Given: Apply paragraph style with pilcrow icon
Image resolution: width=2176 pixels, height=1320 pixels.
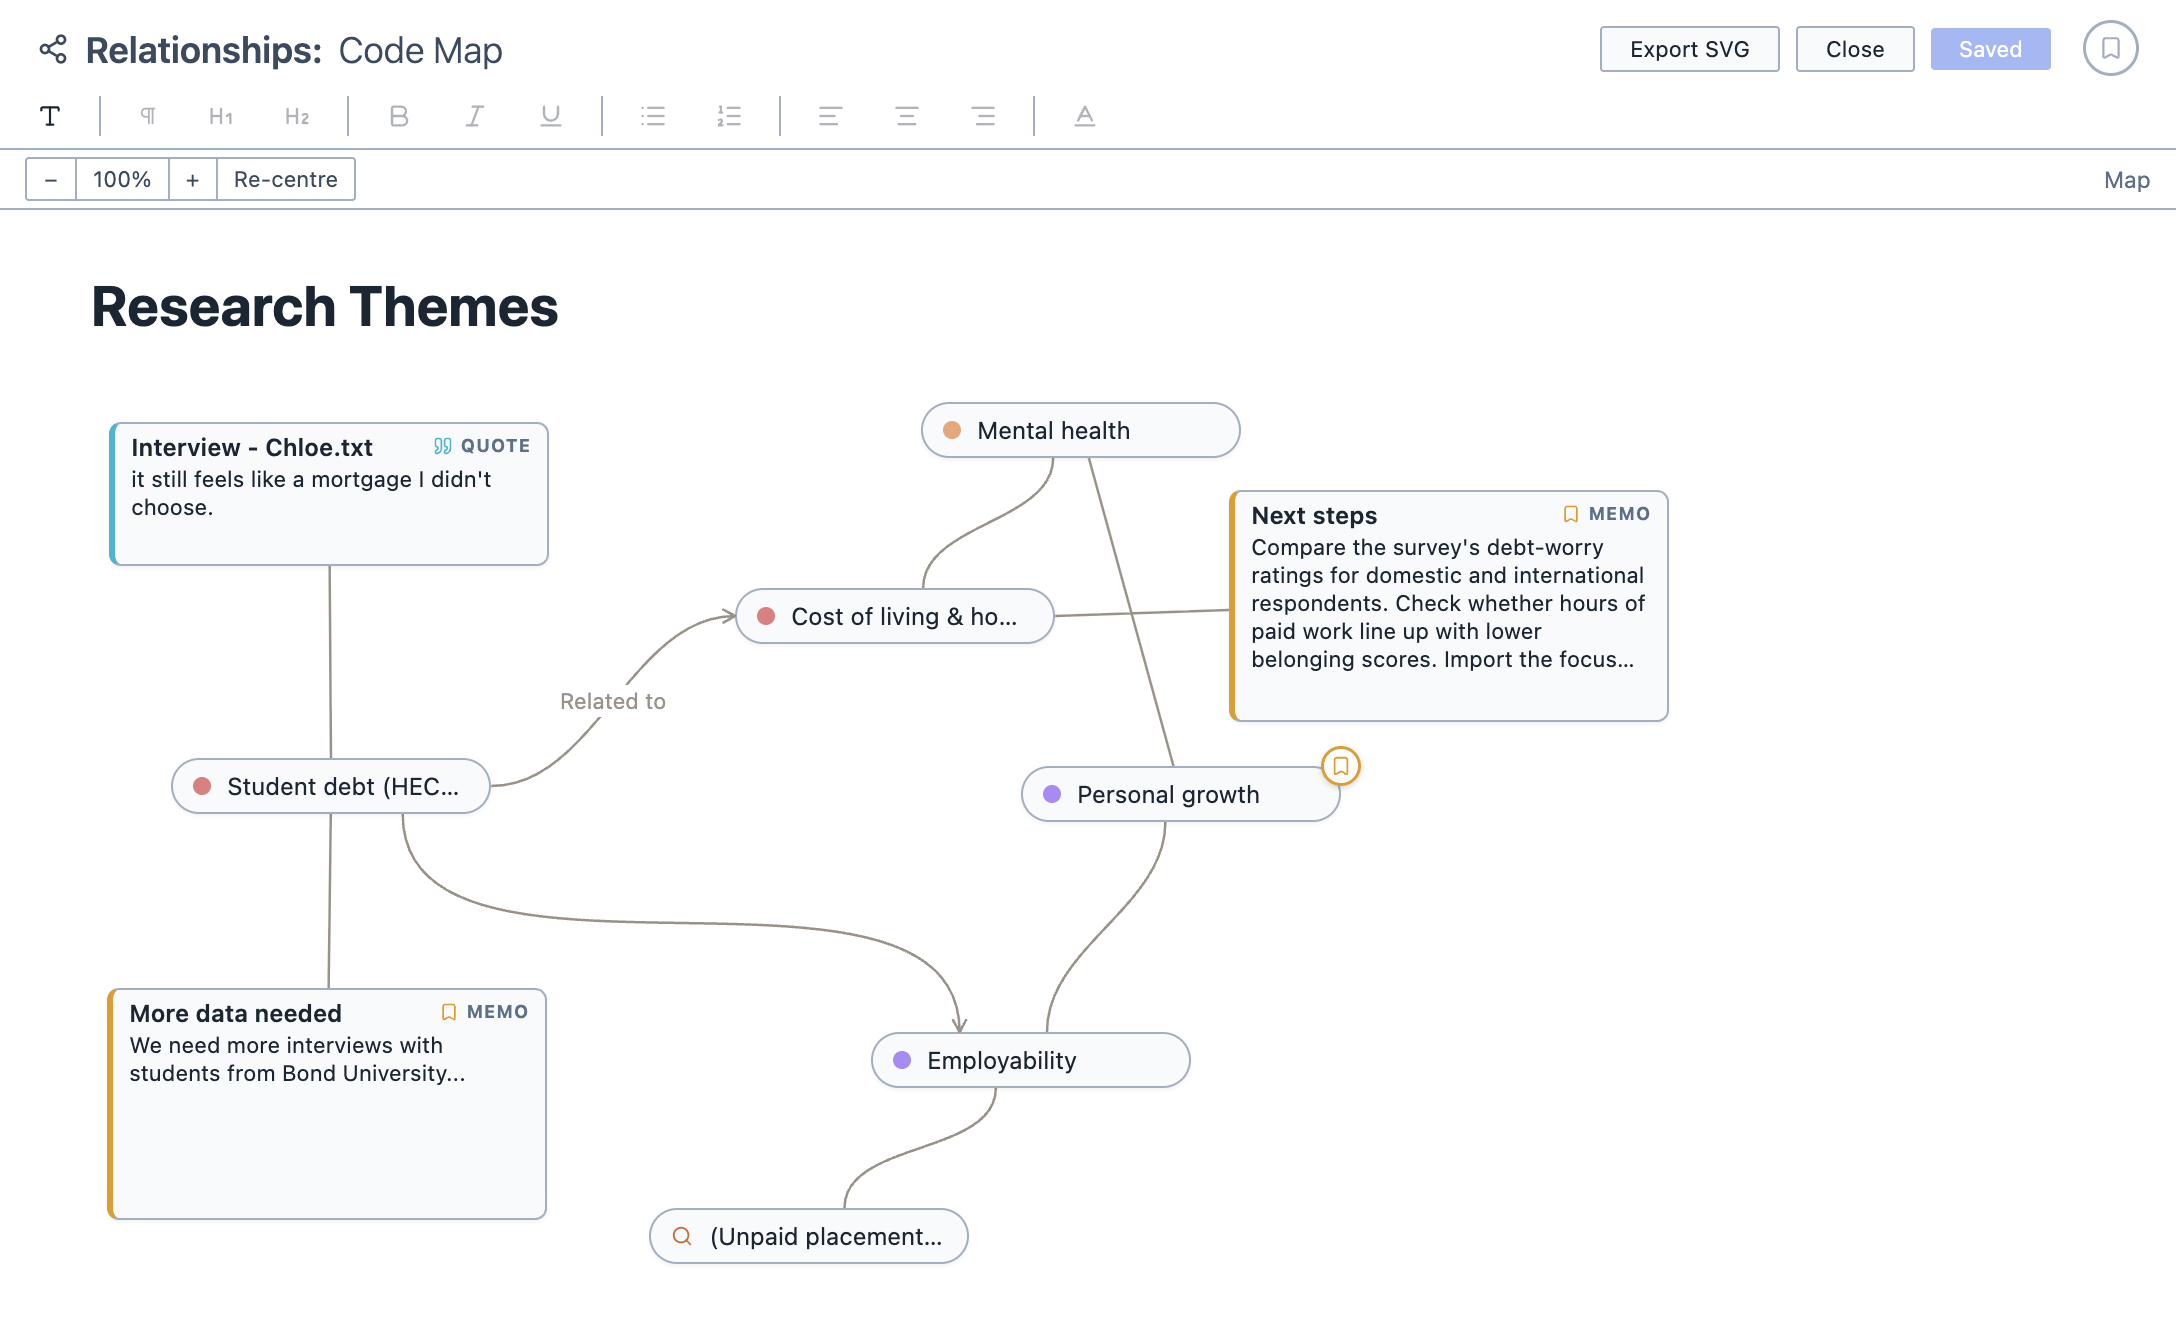Looking at the screenshot, I should (147, 116).
